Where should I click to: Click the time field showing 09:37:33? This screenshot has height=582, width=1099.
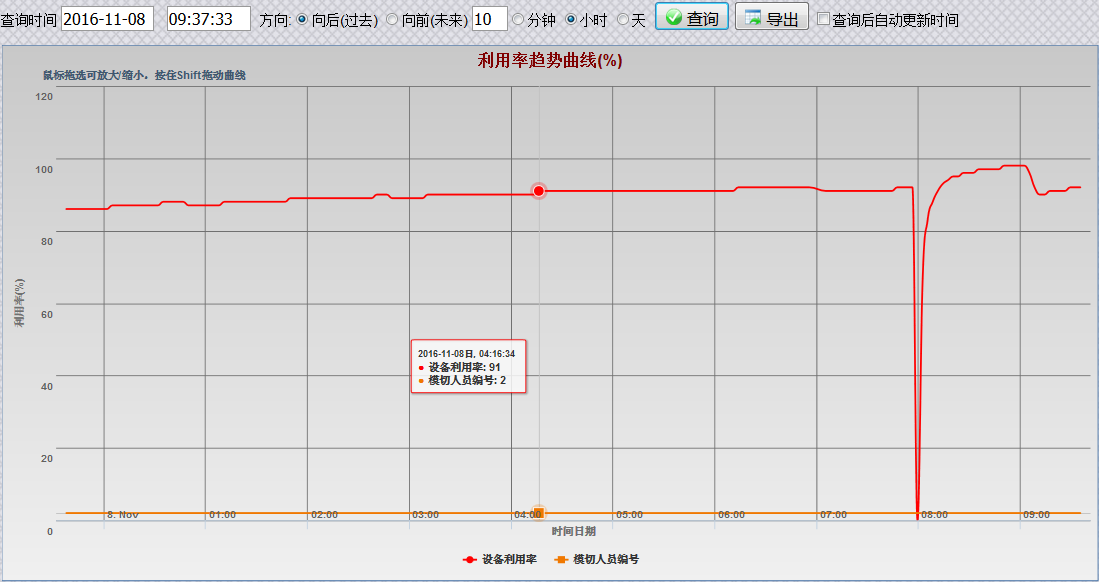coord(208,18)
